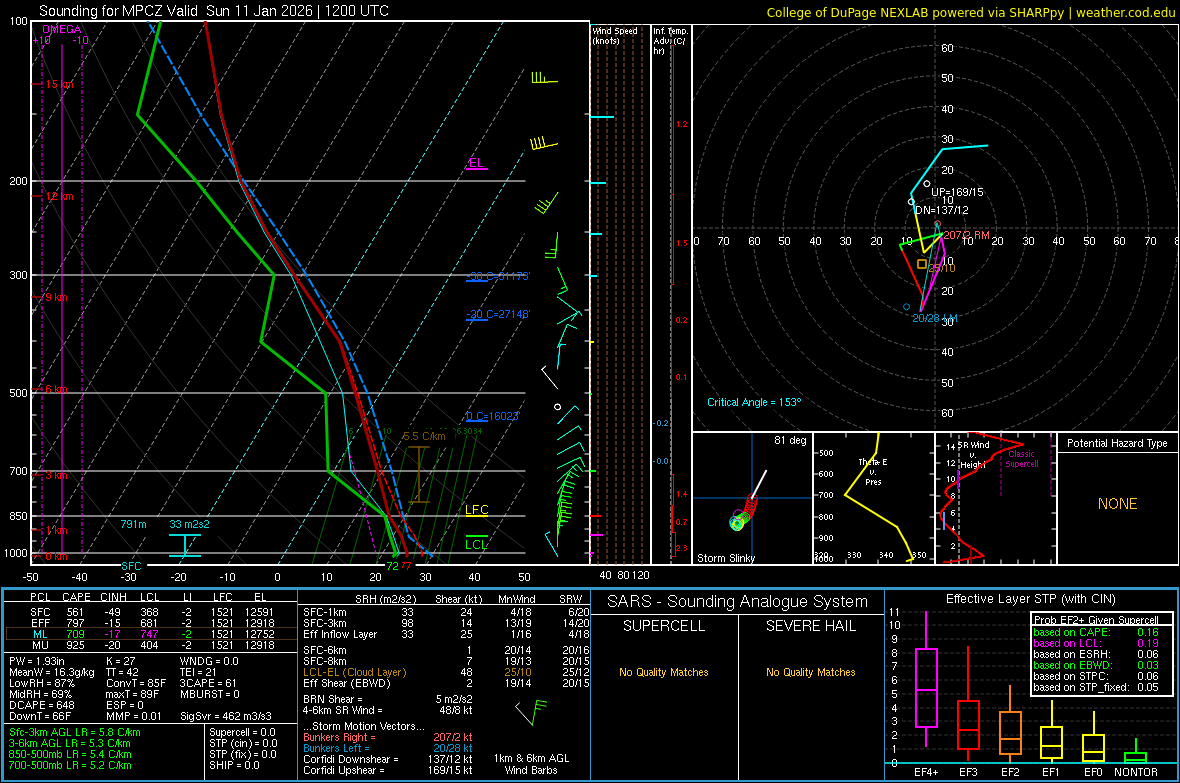Click the '5.5 C/km' lapse rate label

tap(424, 436)
